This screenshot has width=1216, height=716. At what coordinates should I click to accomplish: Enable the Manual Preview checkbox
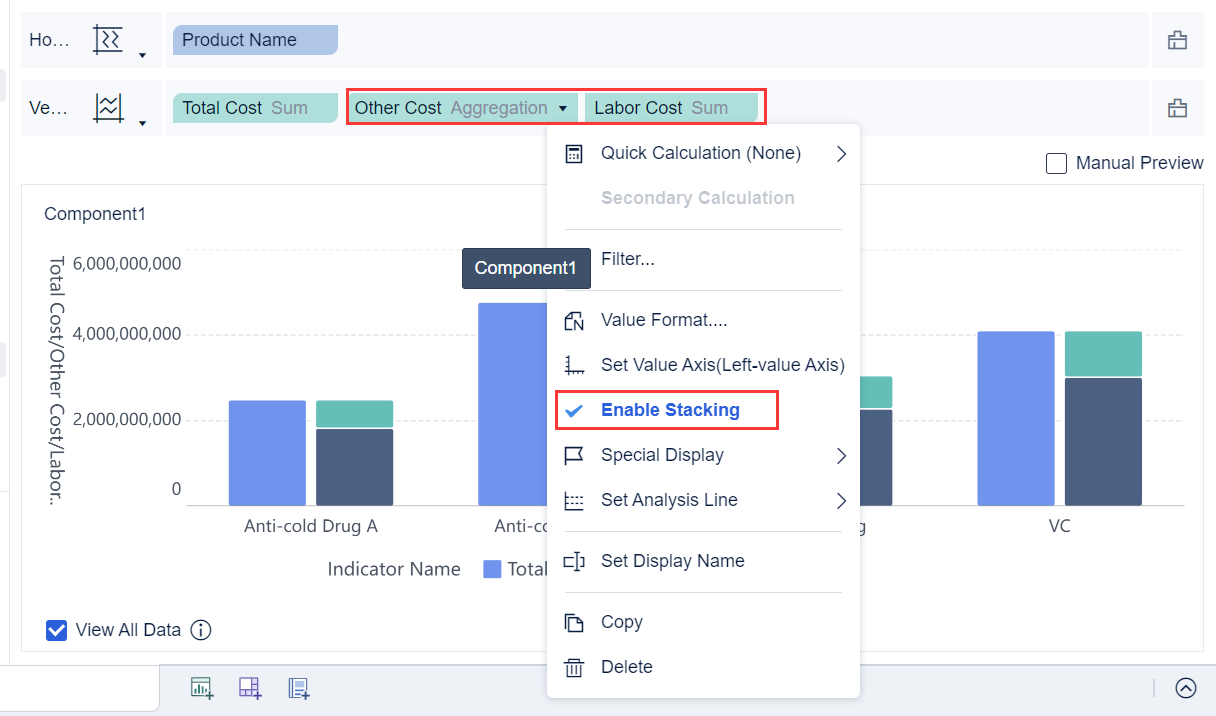pos(1056,163)
